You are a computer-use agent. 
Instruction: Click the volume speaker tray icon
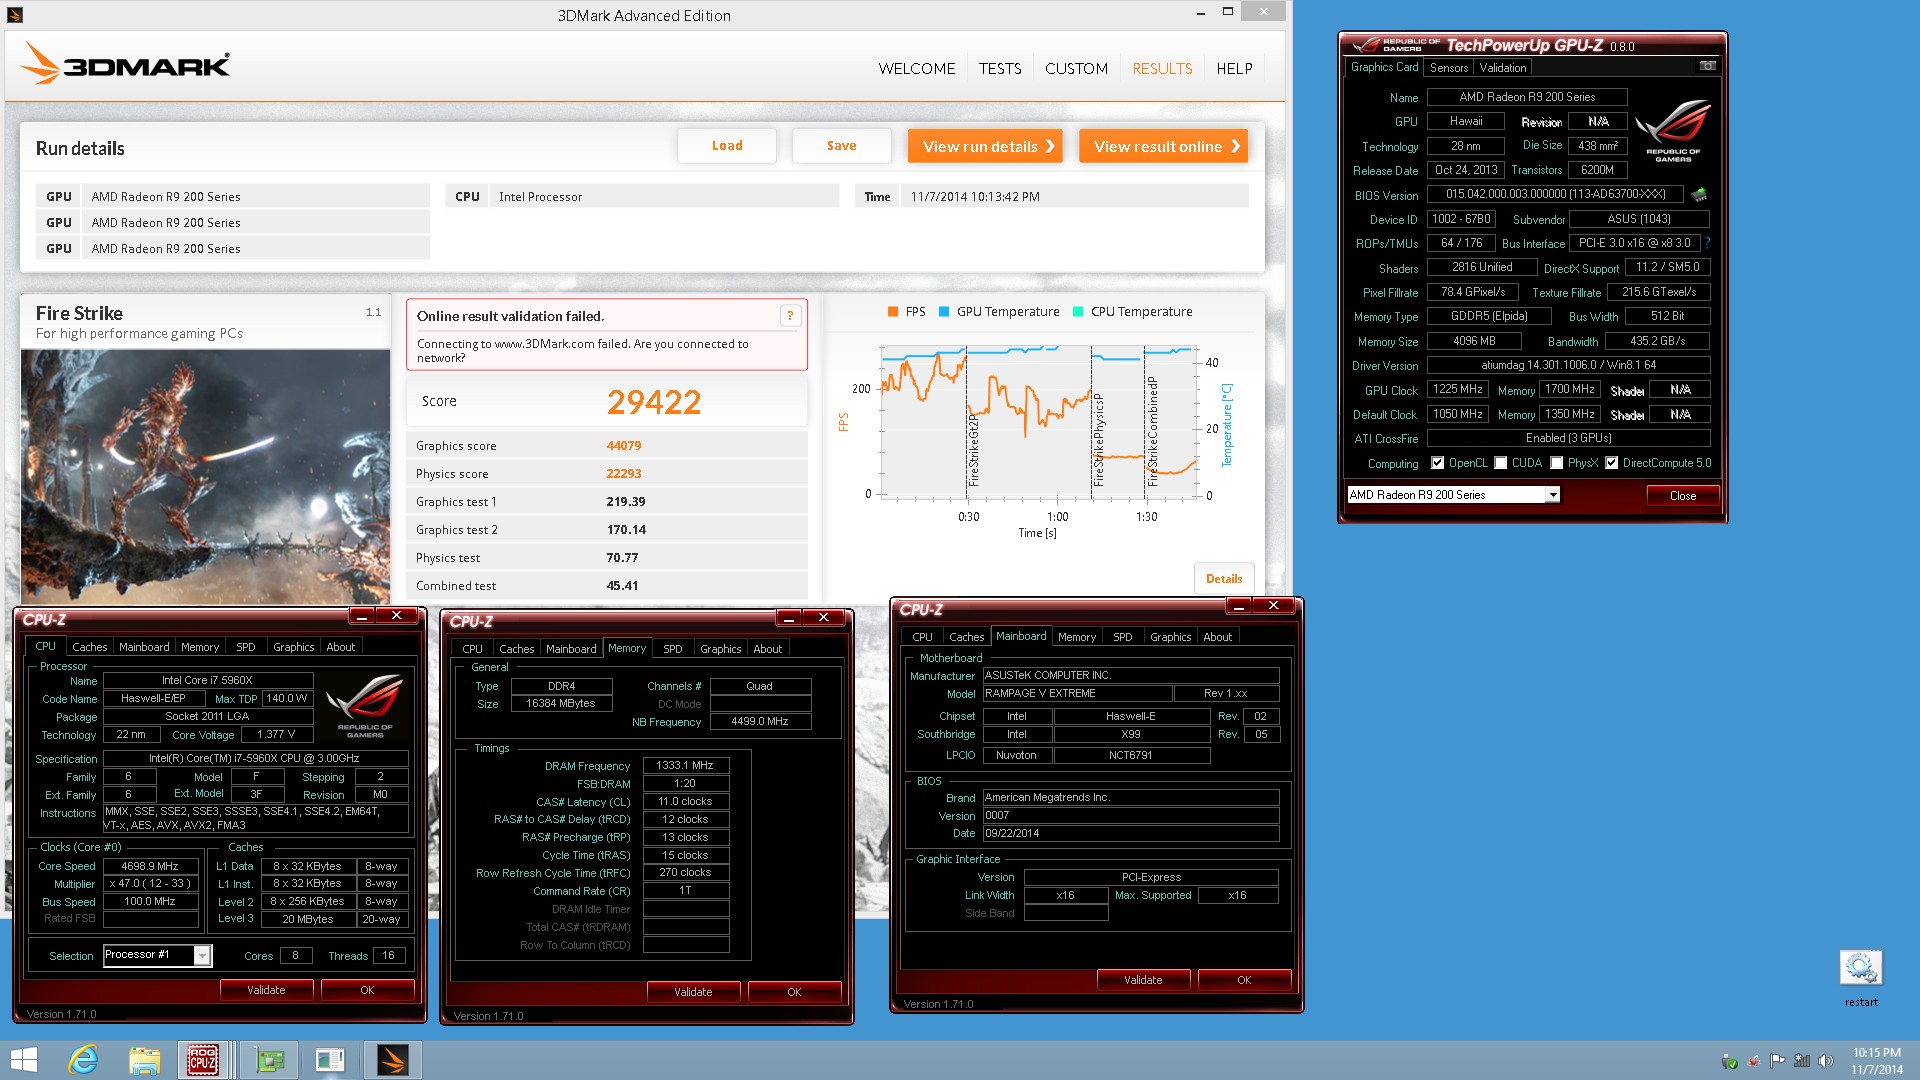[1825, 1061]
